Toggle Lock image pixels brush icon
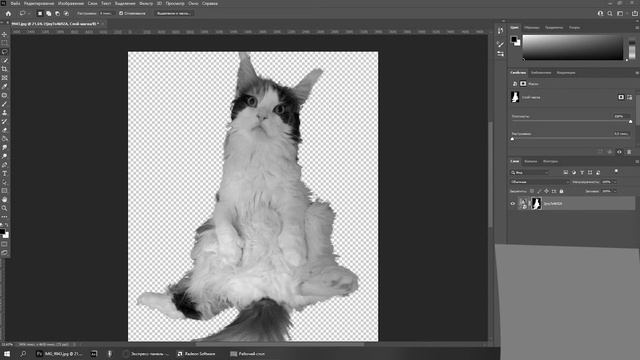 pos(539,191)
